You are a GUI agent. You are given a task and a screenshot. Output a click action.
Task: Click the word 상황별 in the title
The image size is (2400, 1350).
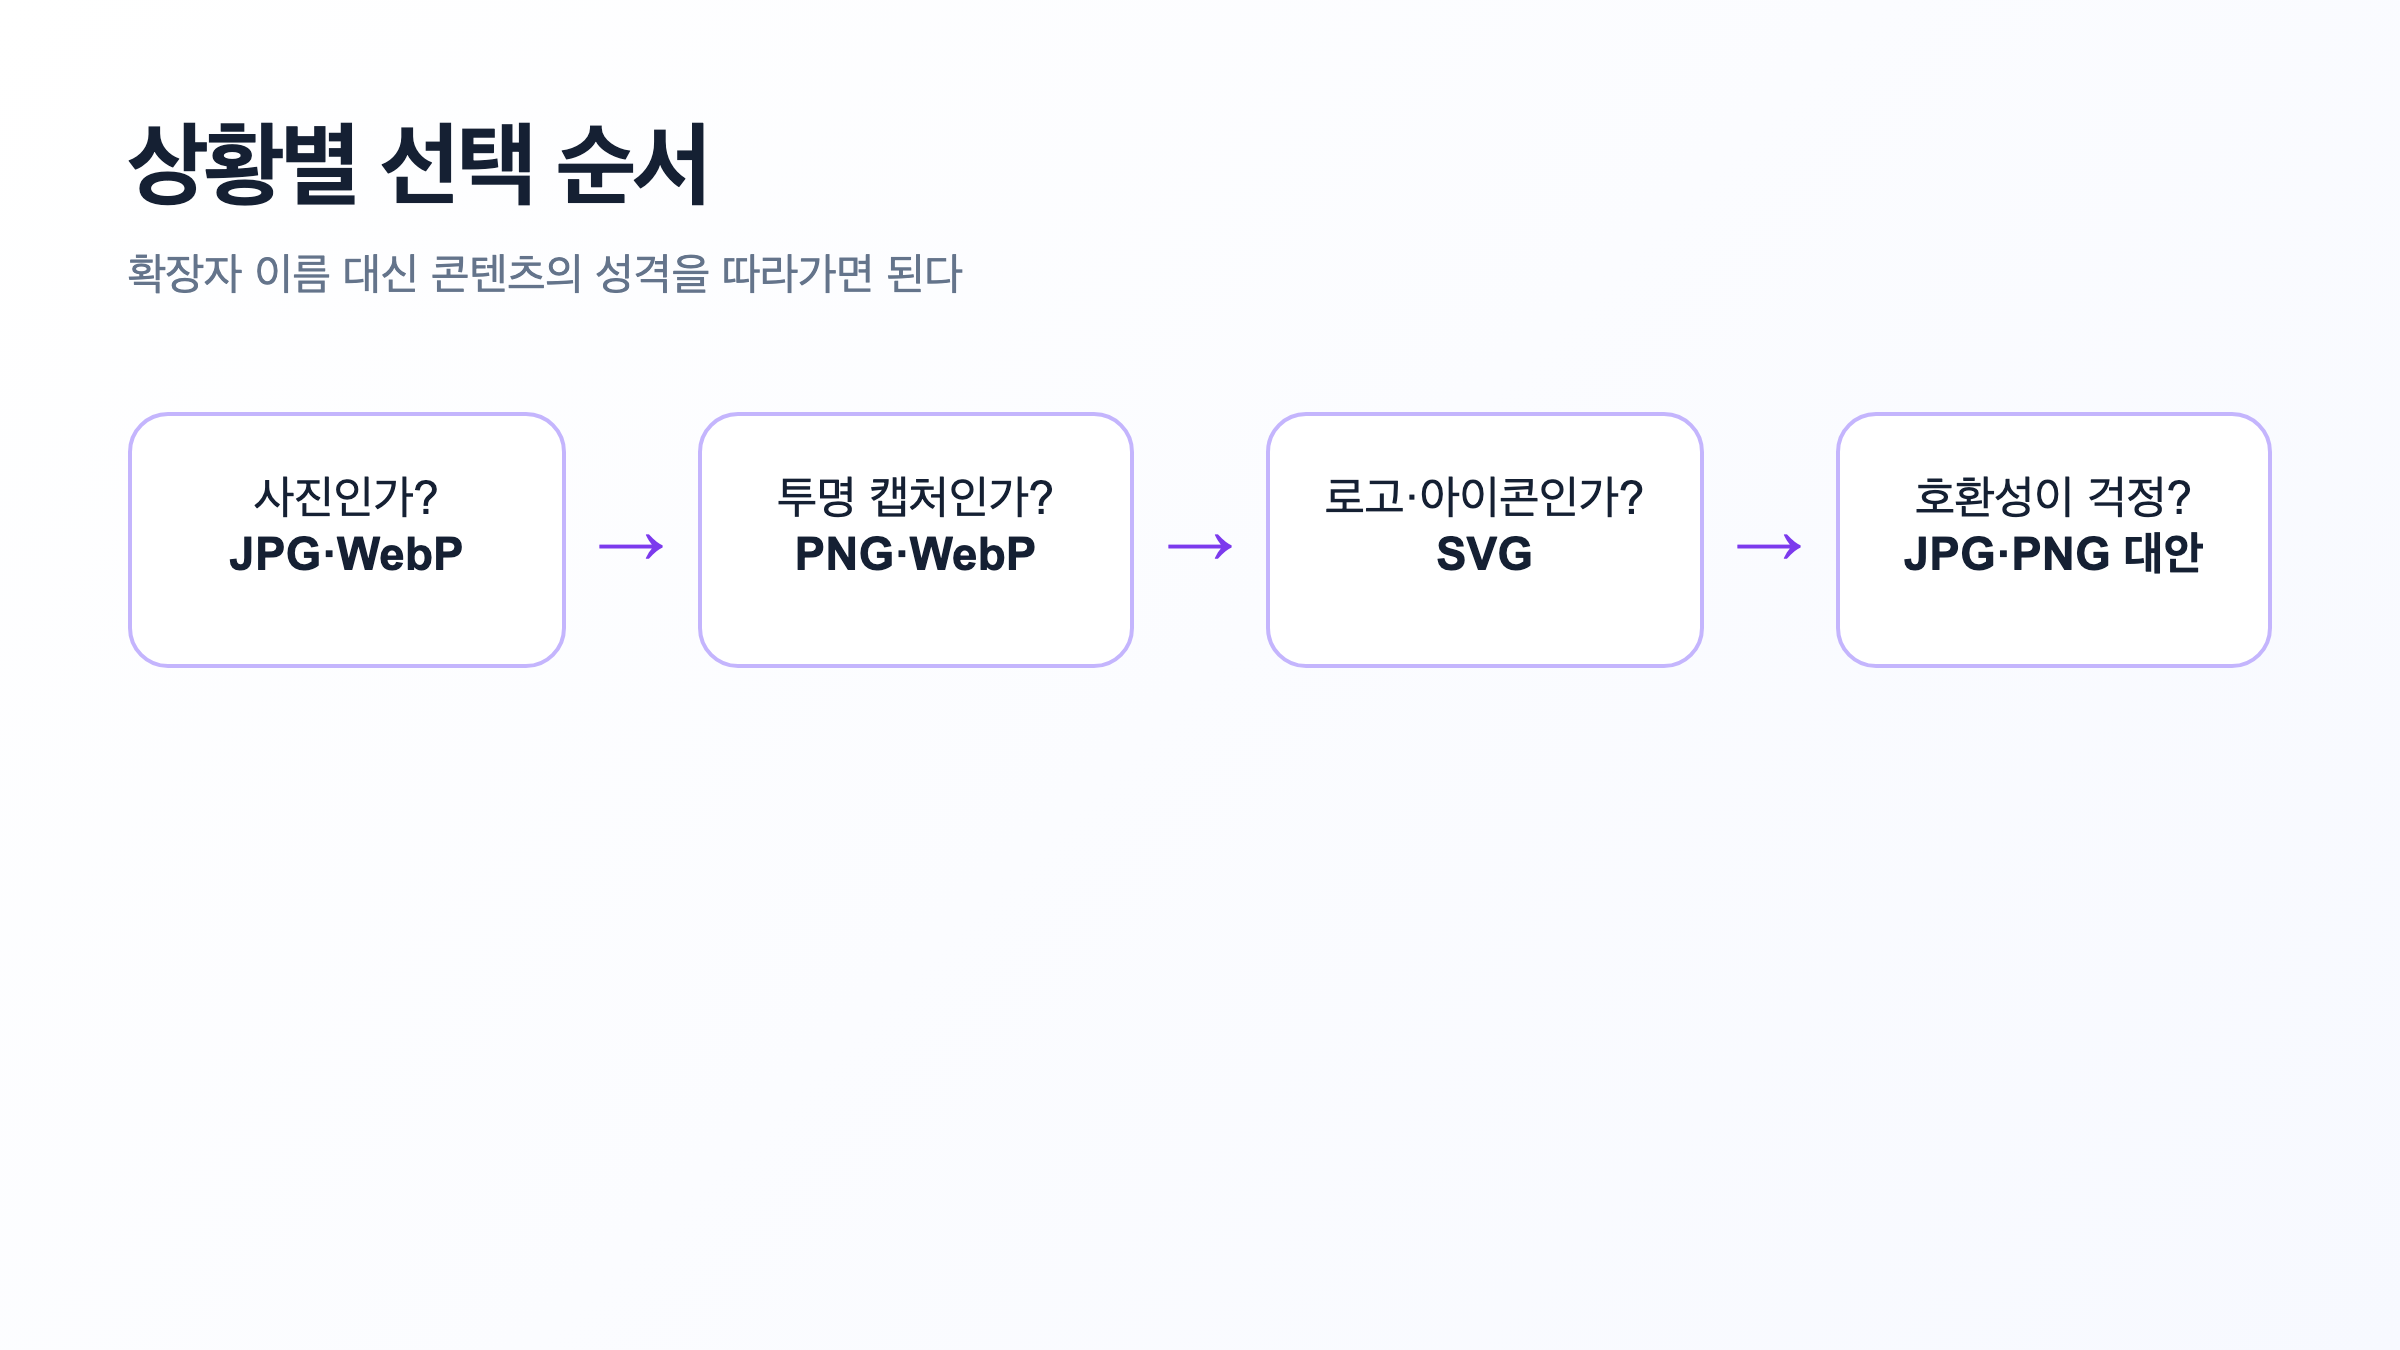point(243,165)
